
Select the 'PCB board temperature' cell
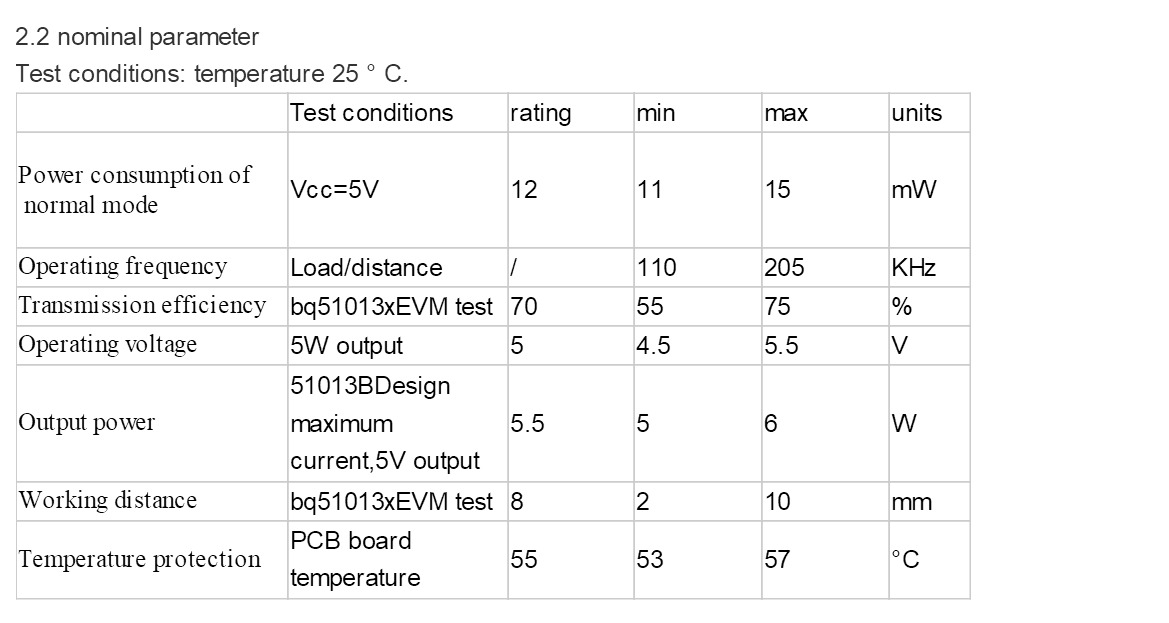pyautogui.click(x=397, y=559)
